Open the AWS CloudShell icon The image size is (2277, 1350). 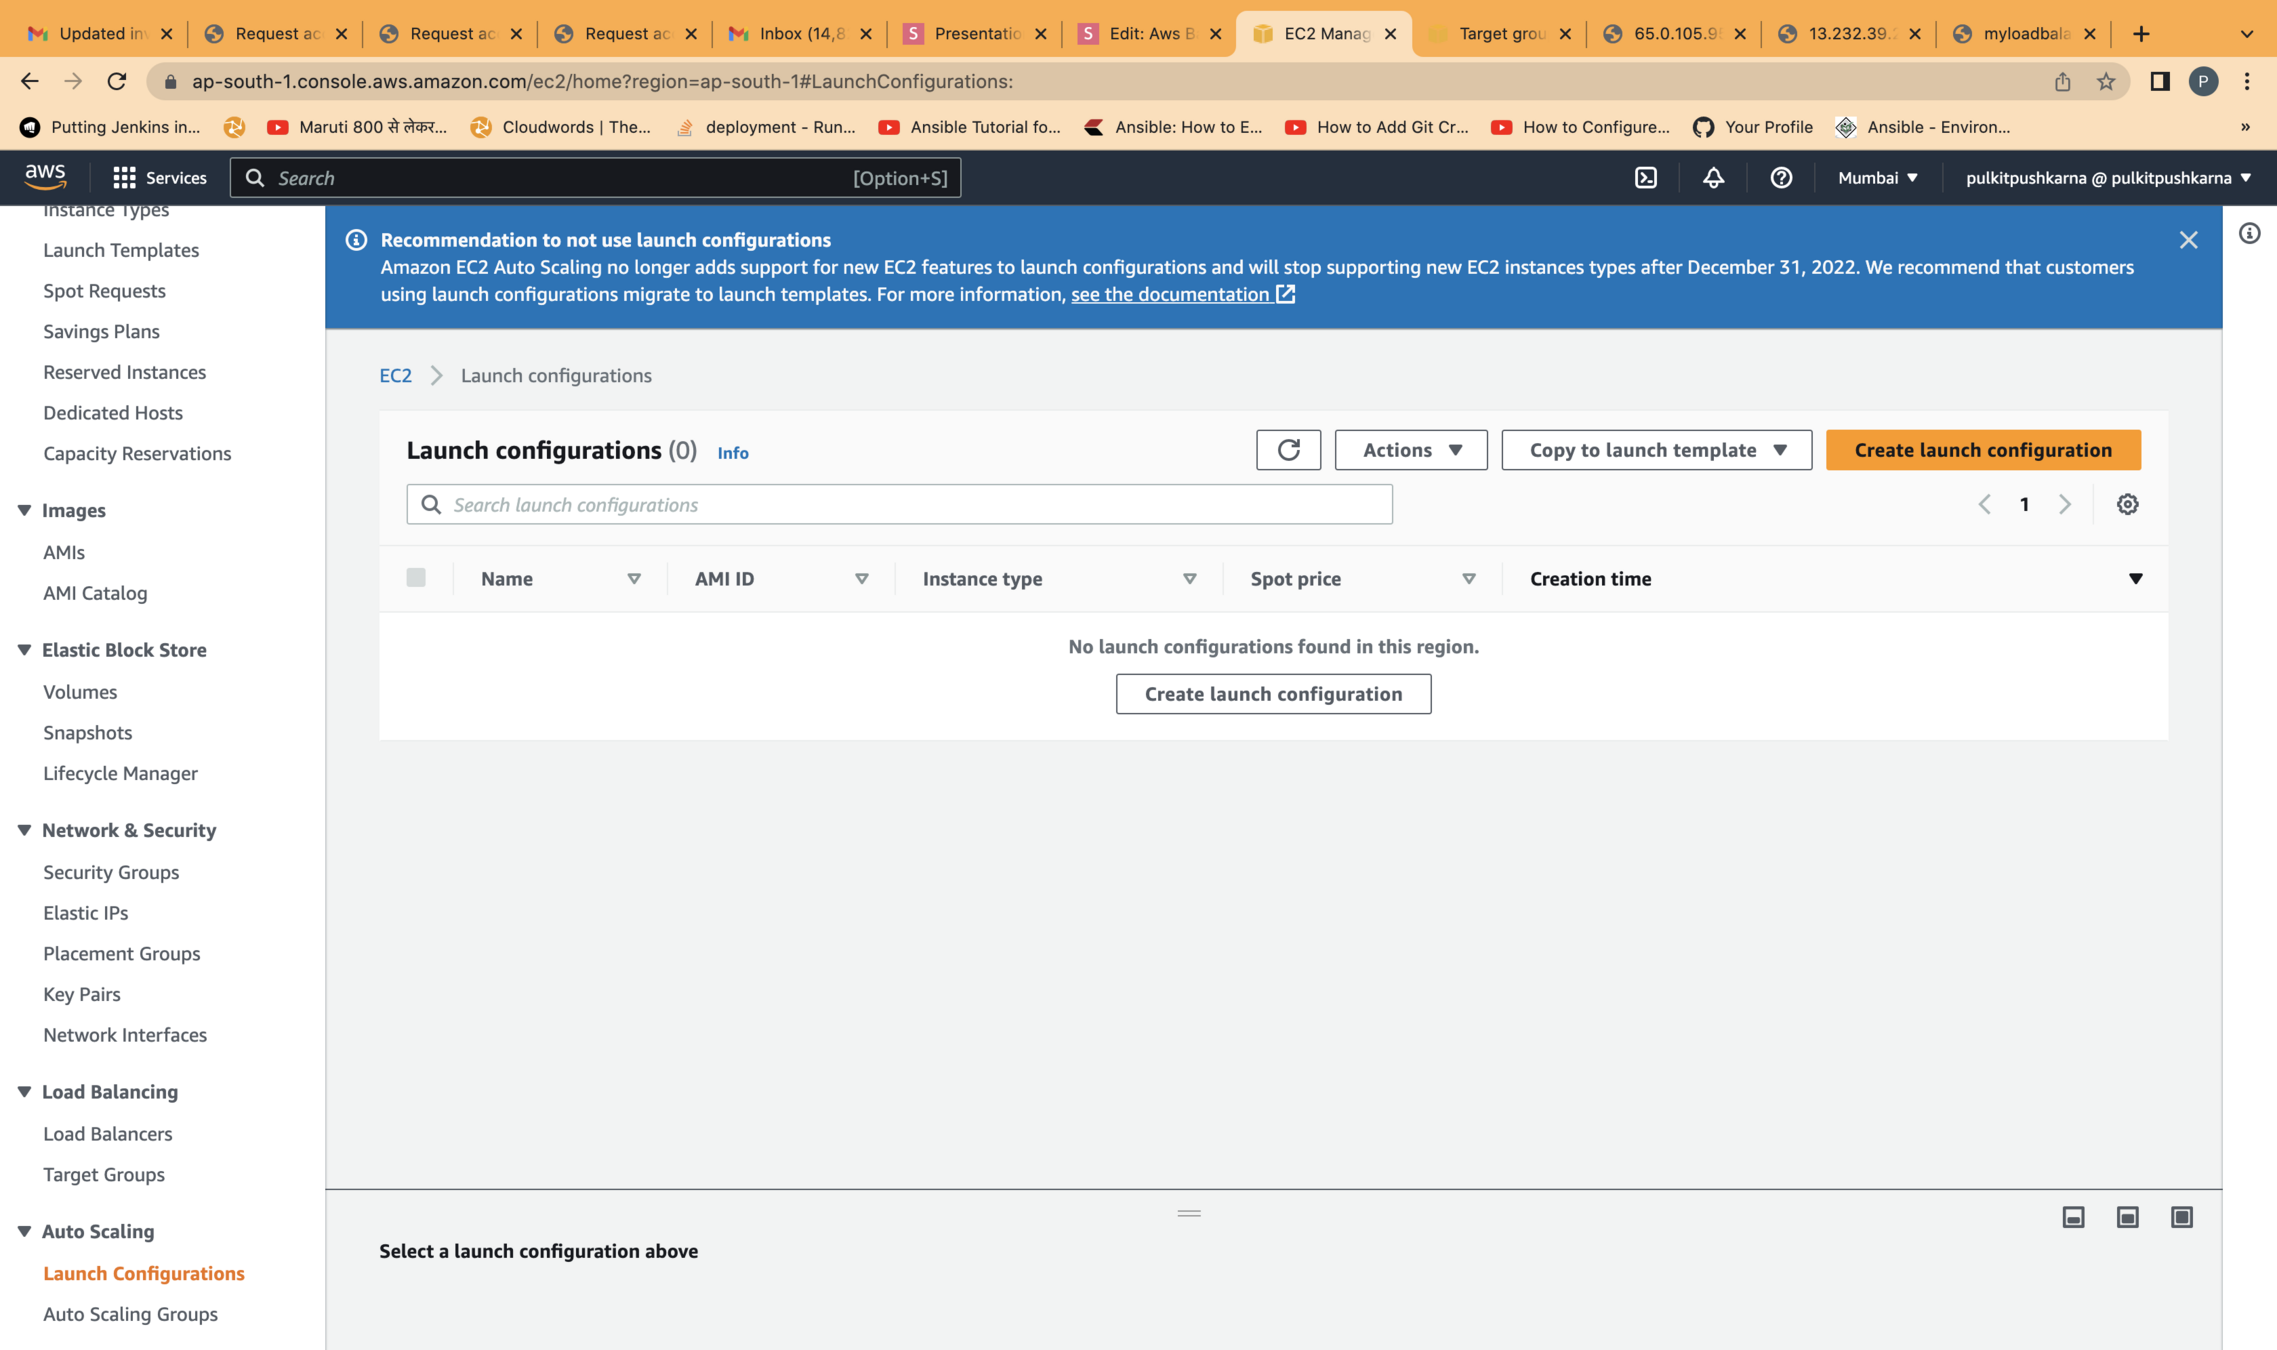pos(1646,178)
